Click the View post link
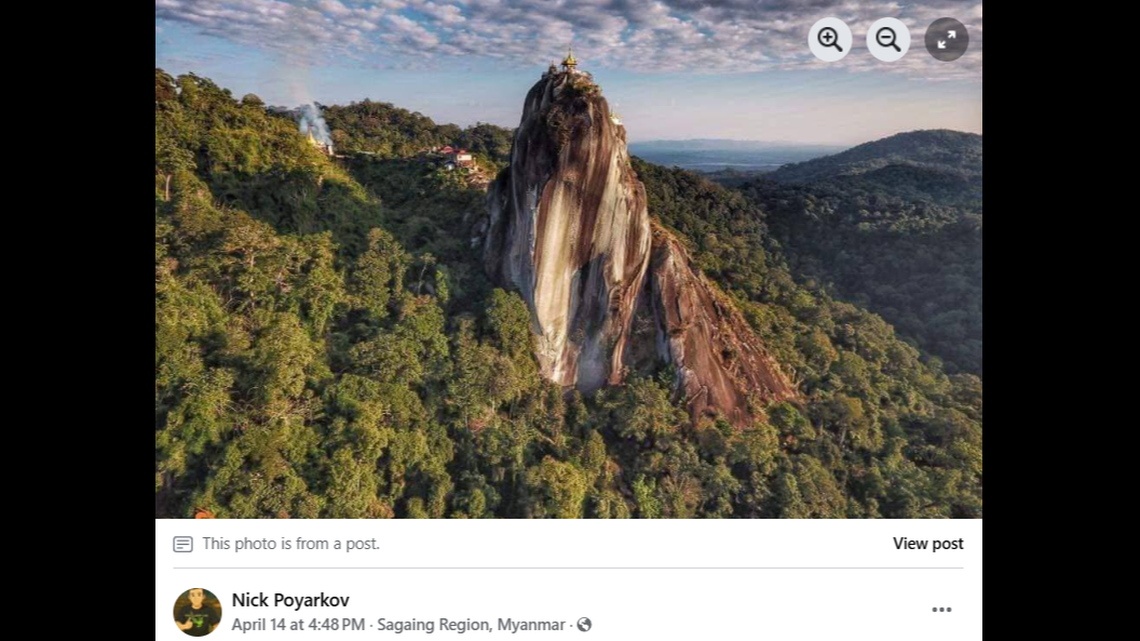 click(x=928, y=544)
